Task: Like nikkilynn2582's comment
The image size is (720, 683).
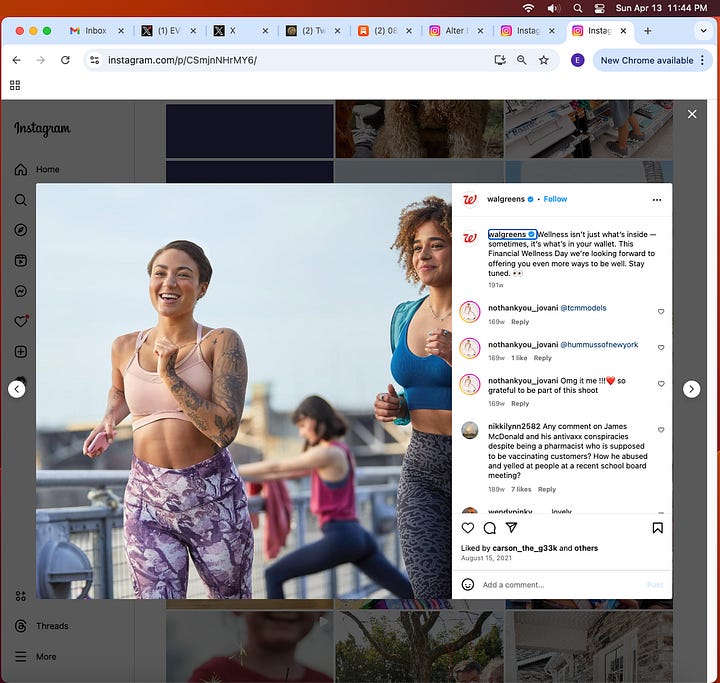Action: [661, 430]
